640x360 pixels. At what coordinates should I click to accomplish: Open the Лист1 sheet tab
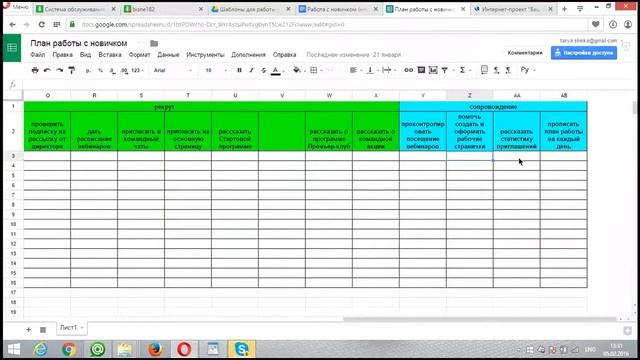click(x=71, y=328)
